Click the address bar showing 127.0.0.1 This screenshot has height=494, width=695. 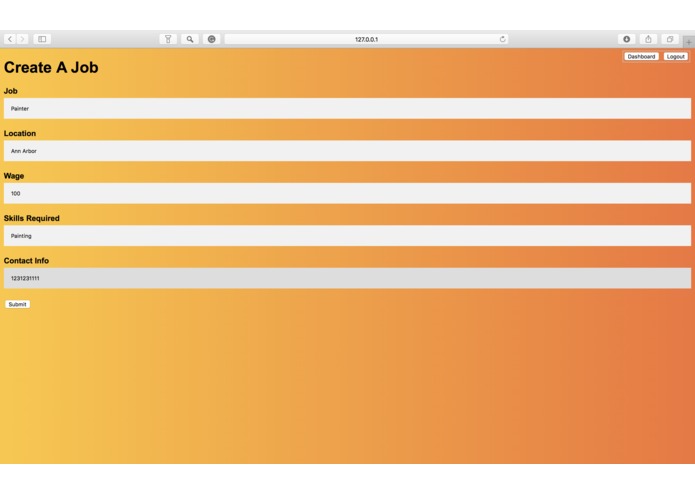coord(366,39)
